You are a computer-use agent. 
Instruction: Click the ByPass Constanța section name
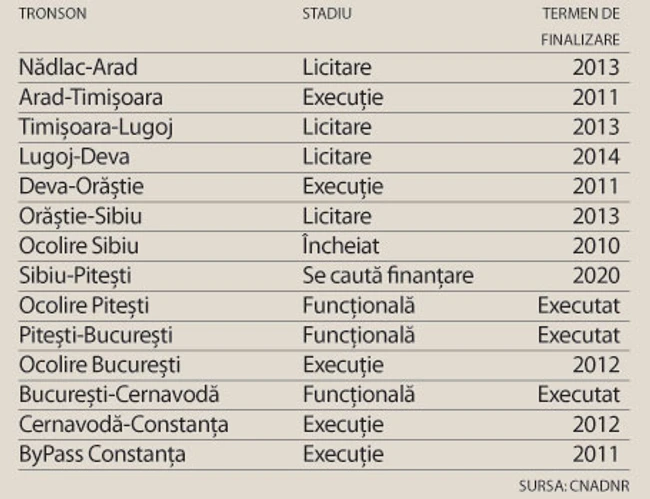pyautogui.click(x=102, y=454)
